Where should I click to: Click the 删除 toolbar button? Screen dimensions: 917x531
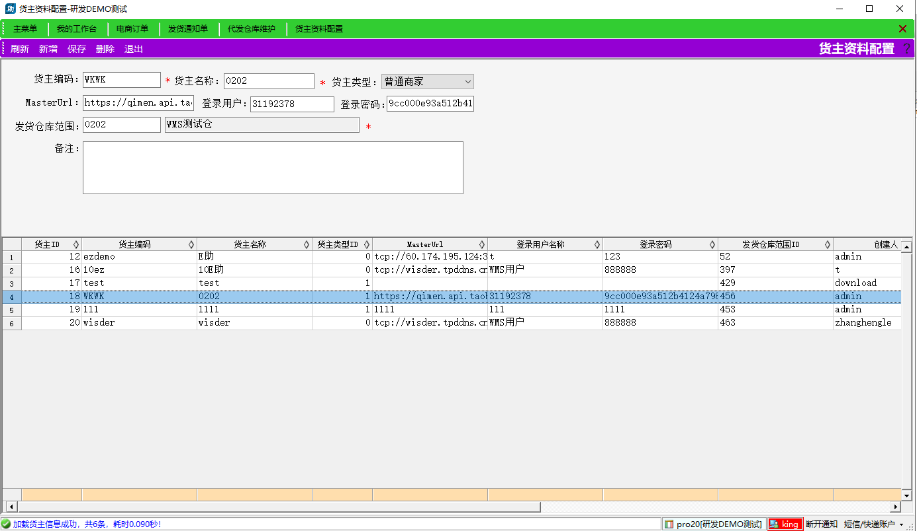point(105,49)
